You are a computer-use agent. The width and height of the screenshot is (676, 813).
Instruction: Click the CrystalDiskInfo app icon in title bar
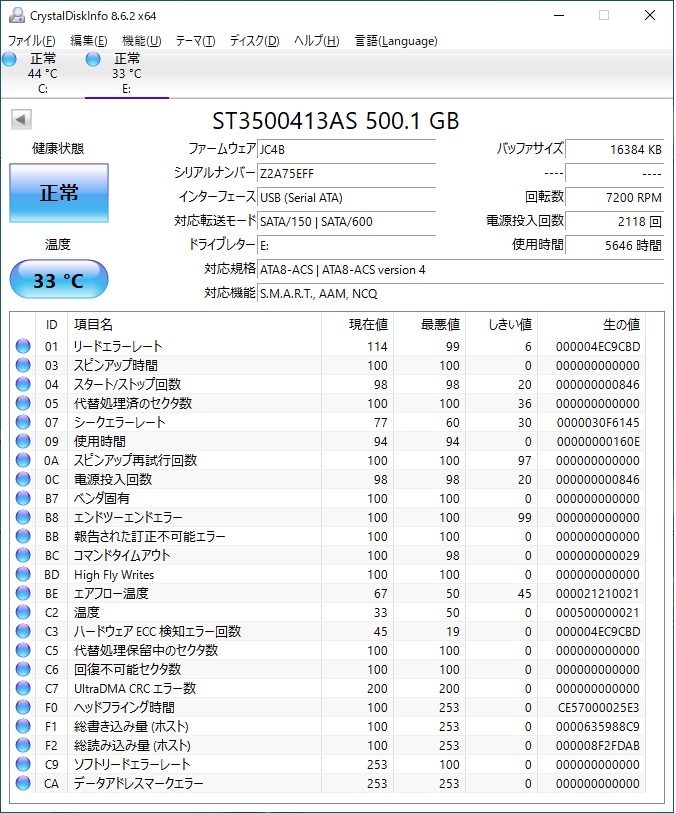17,16
